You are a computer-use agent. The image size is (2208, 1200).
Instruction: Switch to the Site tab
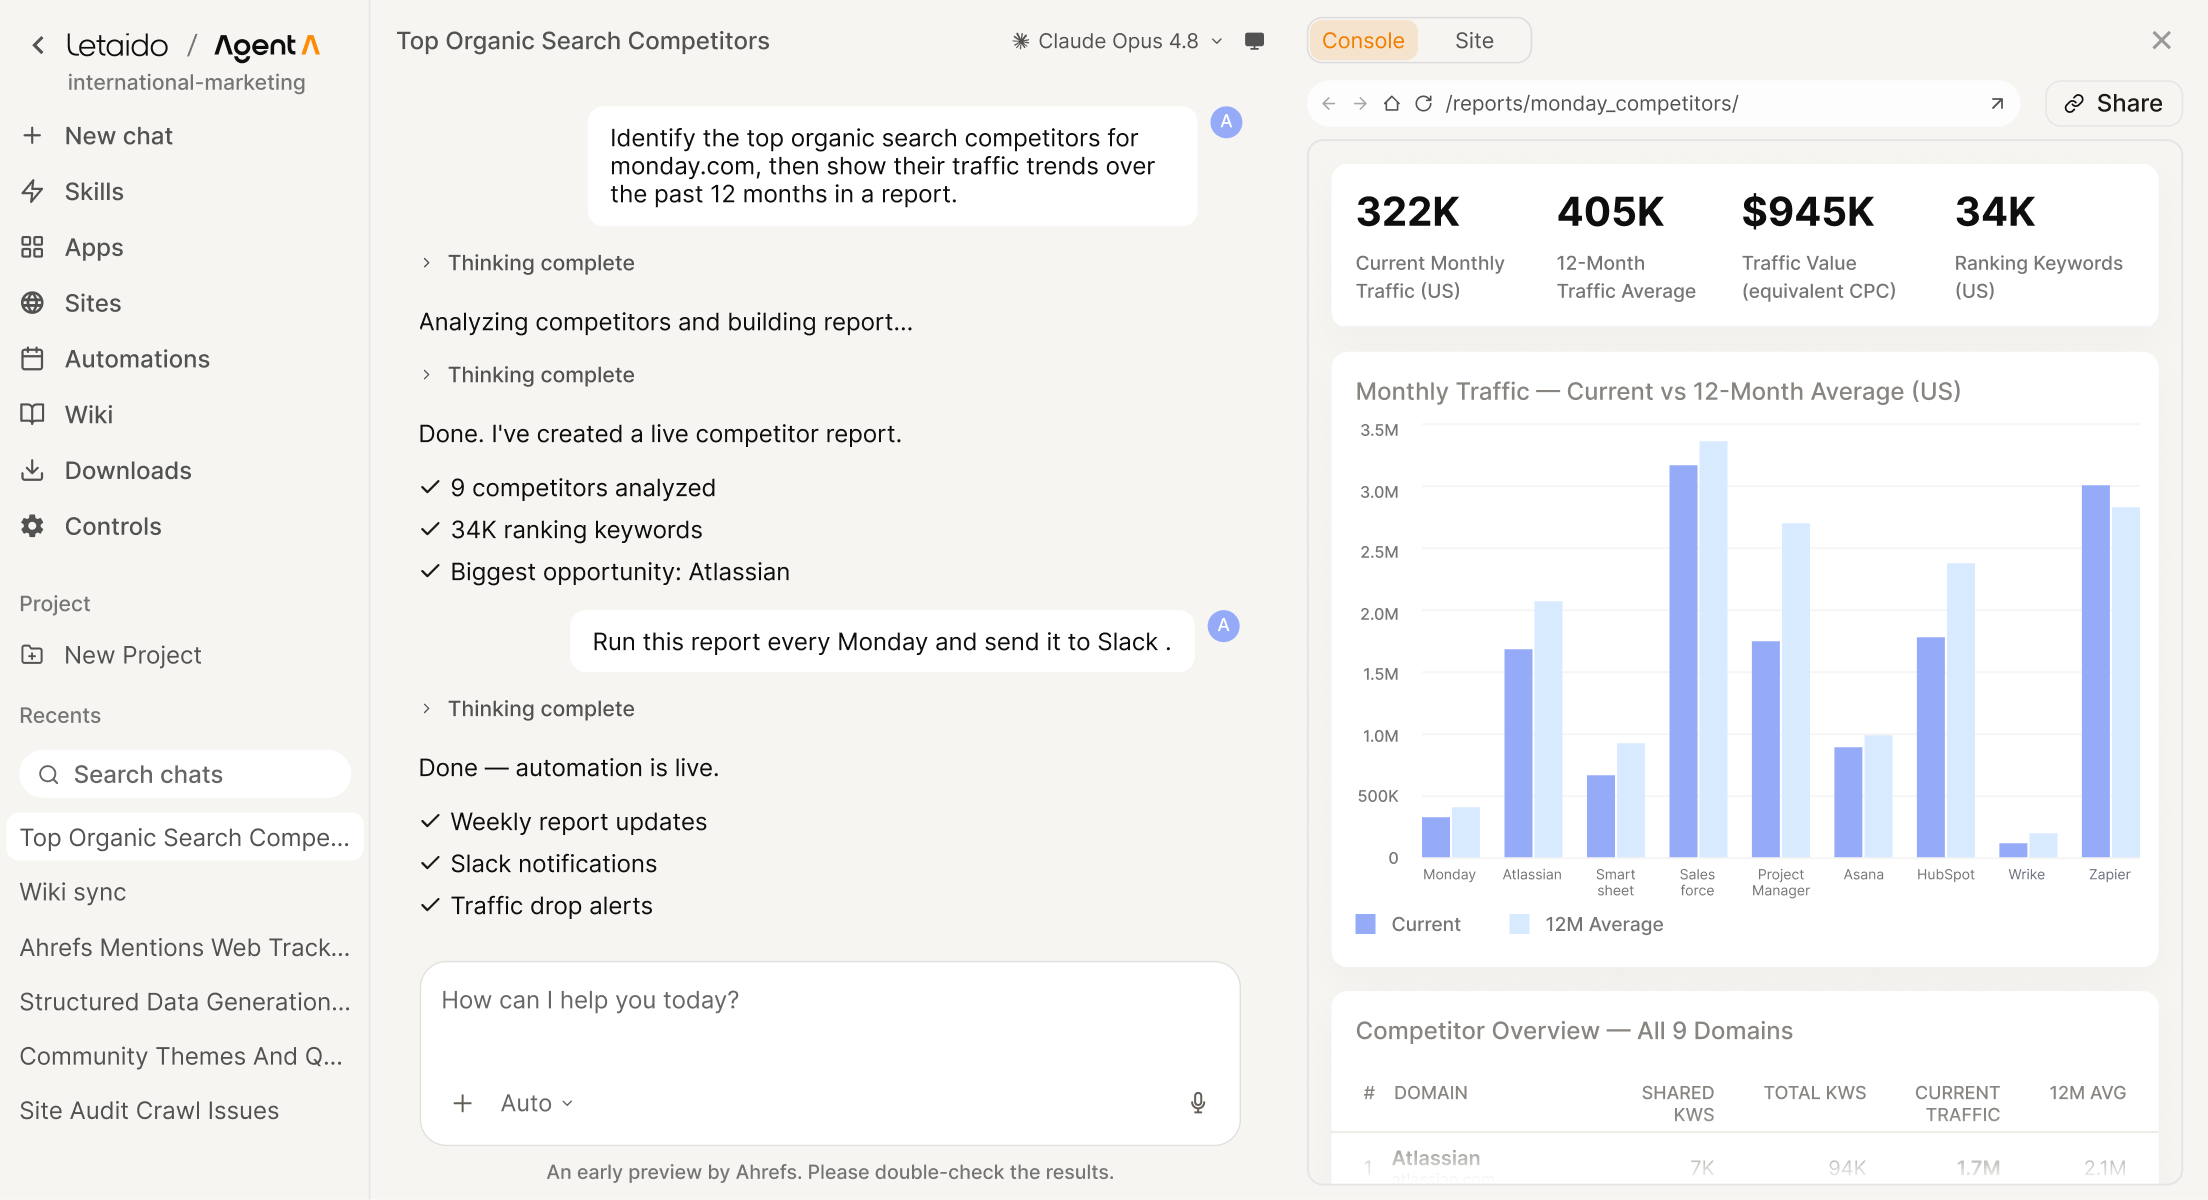pos(1474,40)
